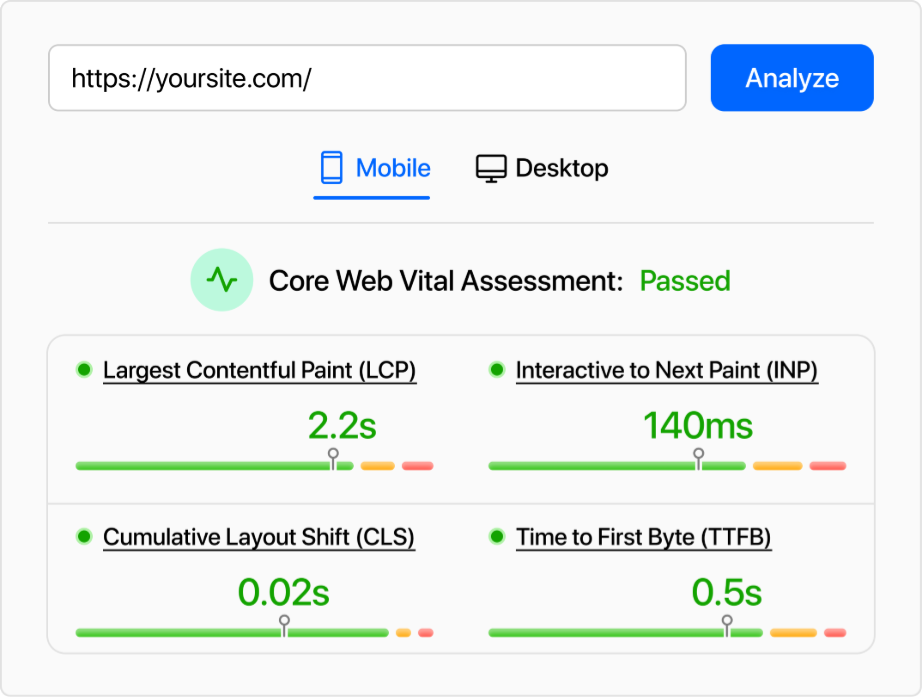924x697 pixels.
Task: Click the green dot beside Interactive to Next Paint
Action: click(x=497, y=370)
